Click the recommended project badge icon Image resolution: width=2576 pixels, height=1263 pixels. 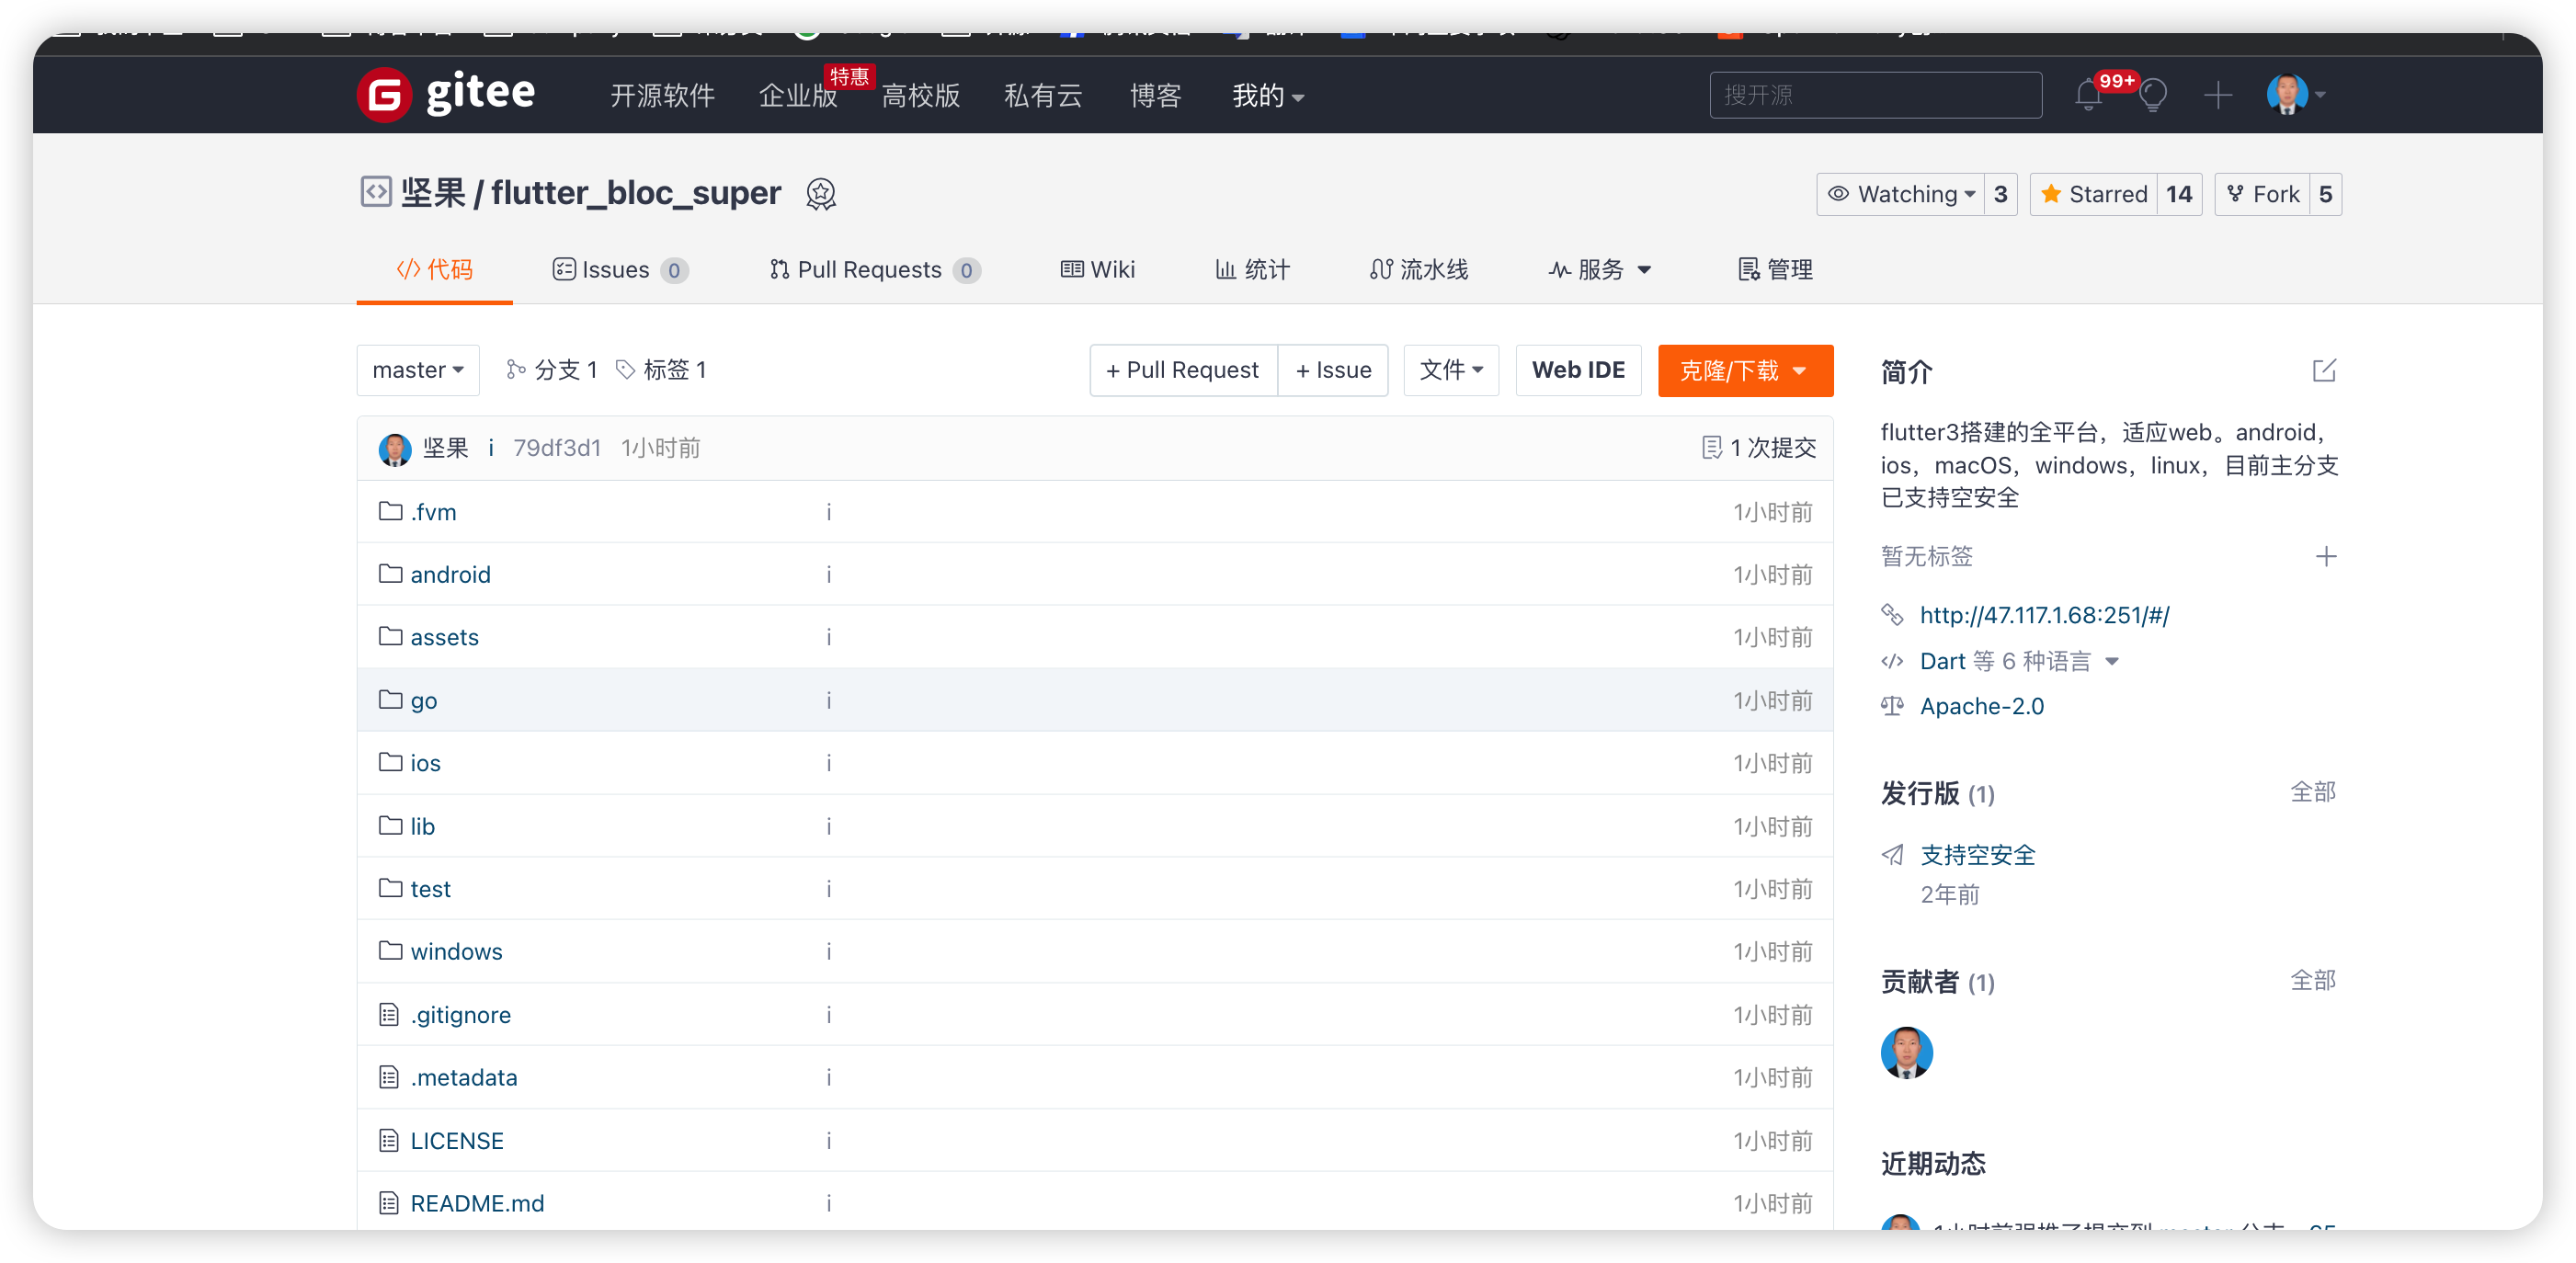pos(821,194)
